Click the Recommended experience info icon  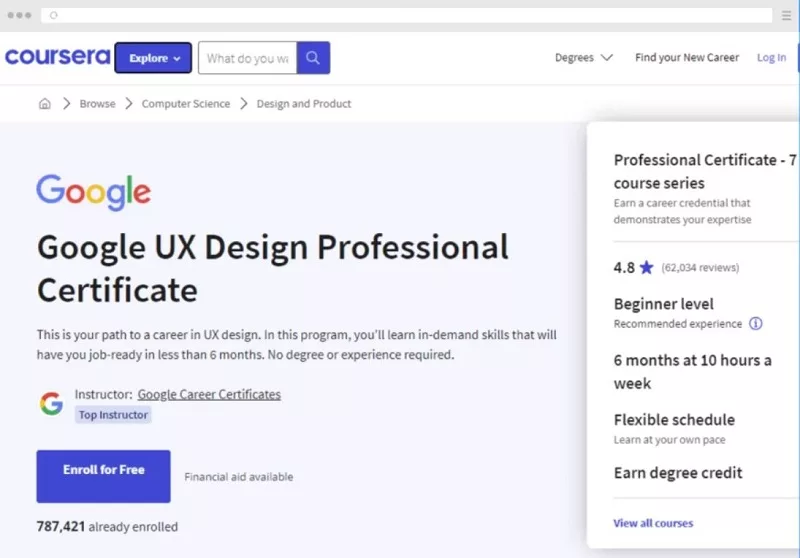click(756, 323)
